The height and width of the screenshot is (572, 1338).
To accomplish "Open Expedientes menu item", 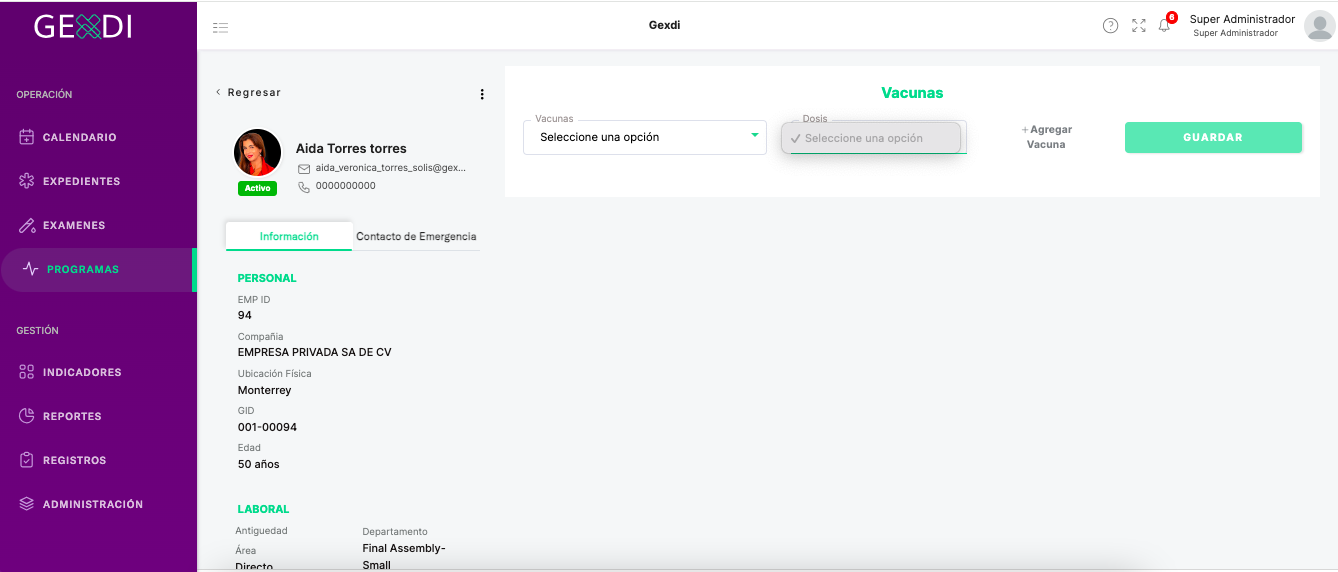I will click(x=98, y=181).
